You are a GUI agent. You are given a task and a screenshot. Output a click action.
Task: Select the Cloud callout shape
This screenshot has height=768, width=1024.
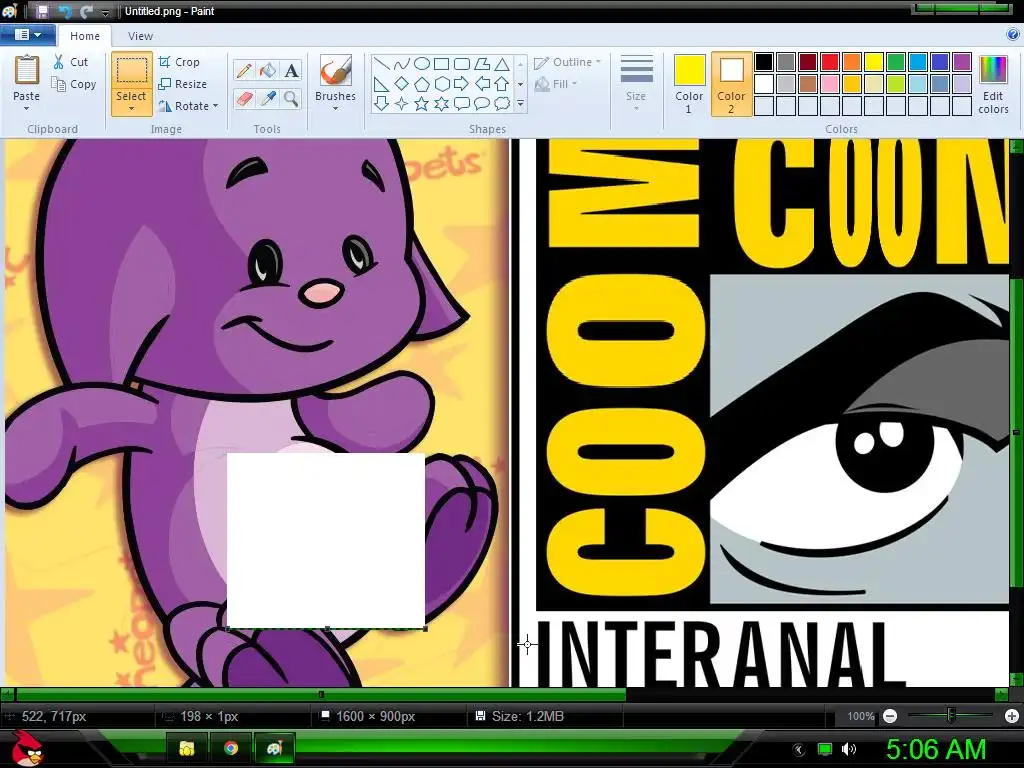click(x=502, y=104)
